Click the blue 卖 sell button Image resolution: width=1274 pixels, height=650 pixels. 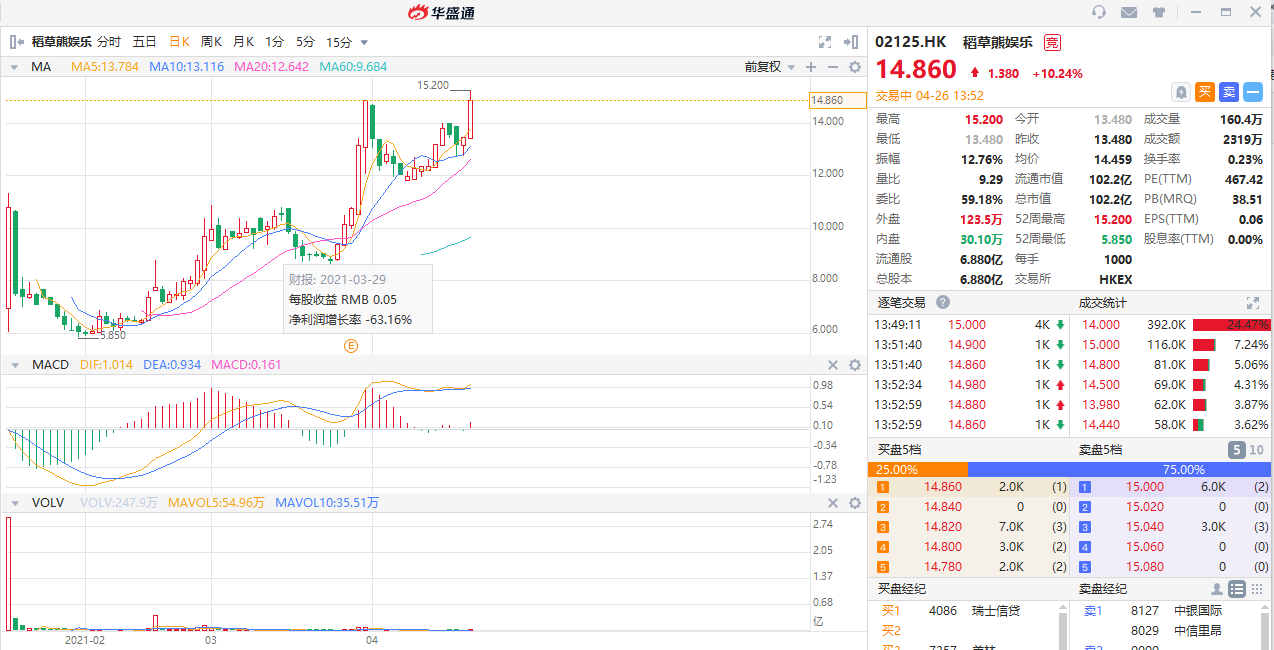point(1229,92)
